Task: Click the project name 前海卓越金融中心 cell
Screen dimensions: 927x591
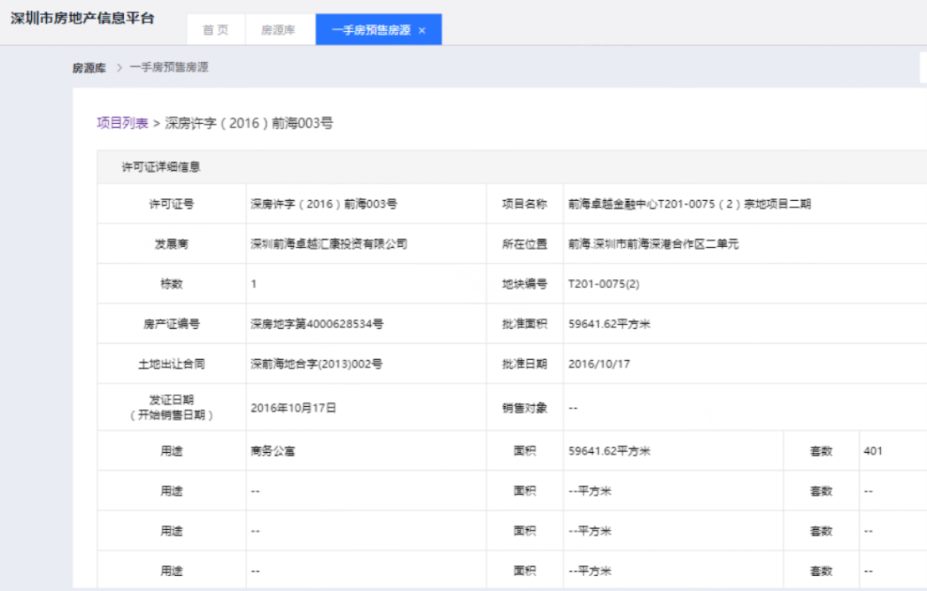Action: [x=688, y=204]
